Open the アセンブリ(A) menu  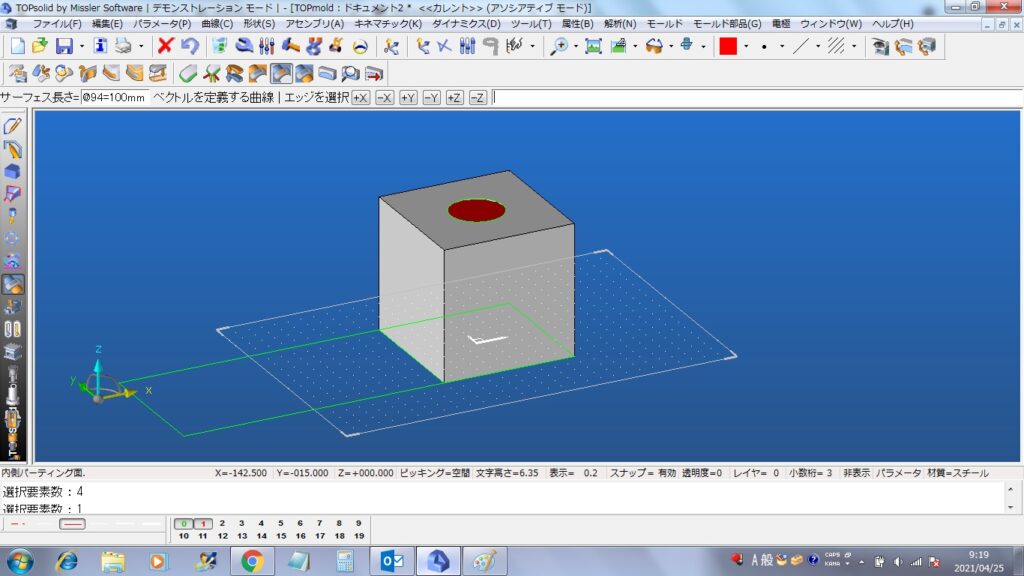[314, 24]
